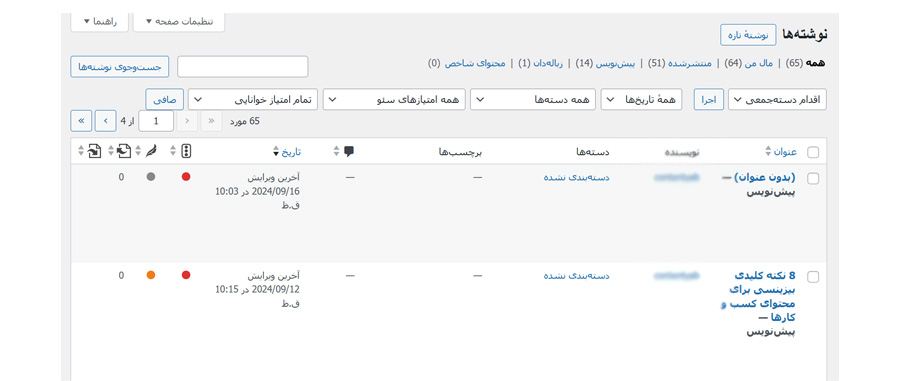Filter by منتشرشده (51)
Image resolution: width=900 pixels, height=381 pixels.
tap(680, 63)
